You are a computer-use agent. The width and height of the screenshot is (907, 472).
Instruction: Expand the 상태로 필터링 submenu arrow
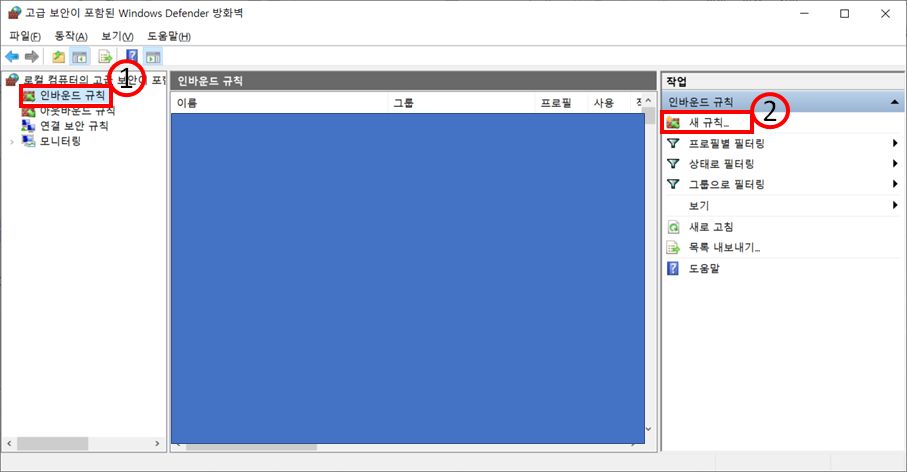coord(895,164)
